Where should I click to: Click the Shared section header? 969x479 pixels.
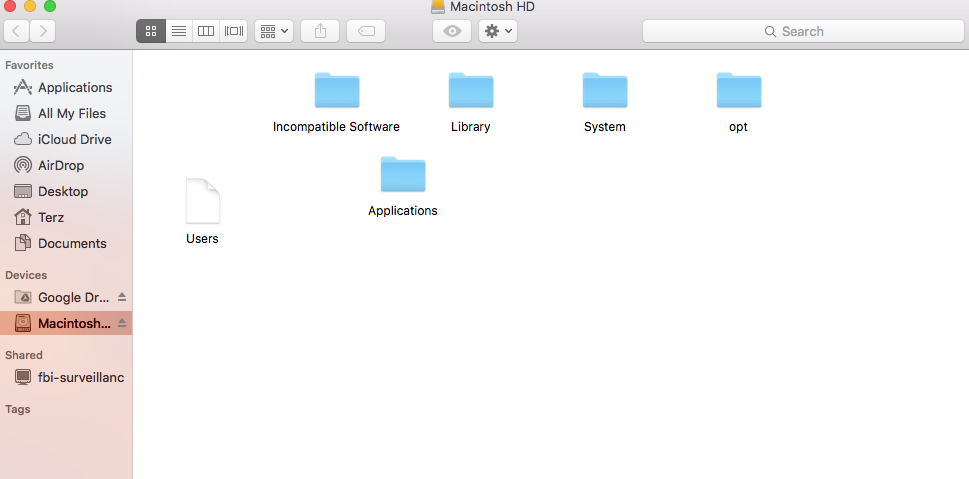tap(24, 355)
